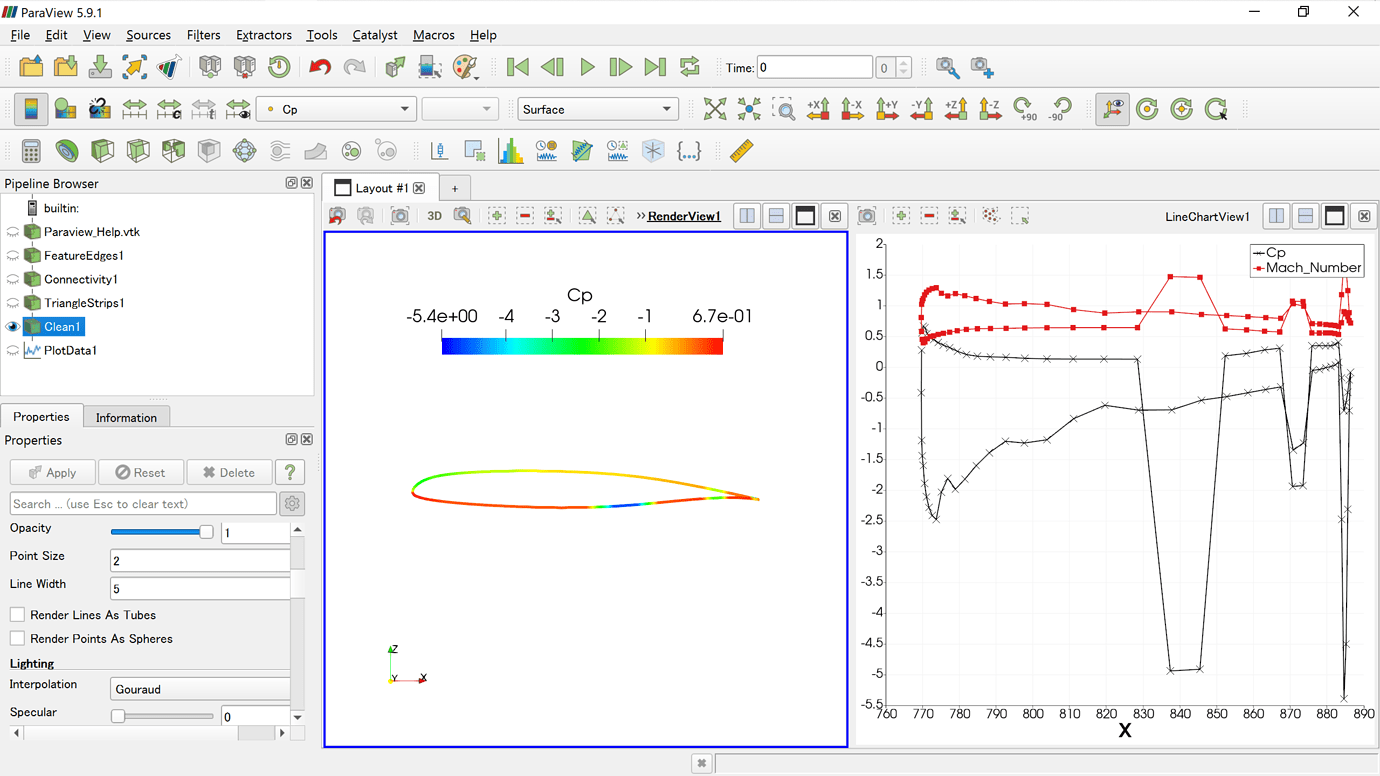1380x776 pixels.
Task: Enable the Render Lines As Tubes checkbox
Action: (15, 614)
